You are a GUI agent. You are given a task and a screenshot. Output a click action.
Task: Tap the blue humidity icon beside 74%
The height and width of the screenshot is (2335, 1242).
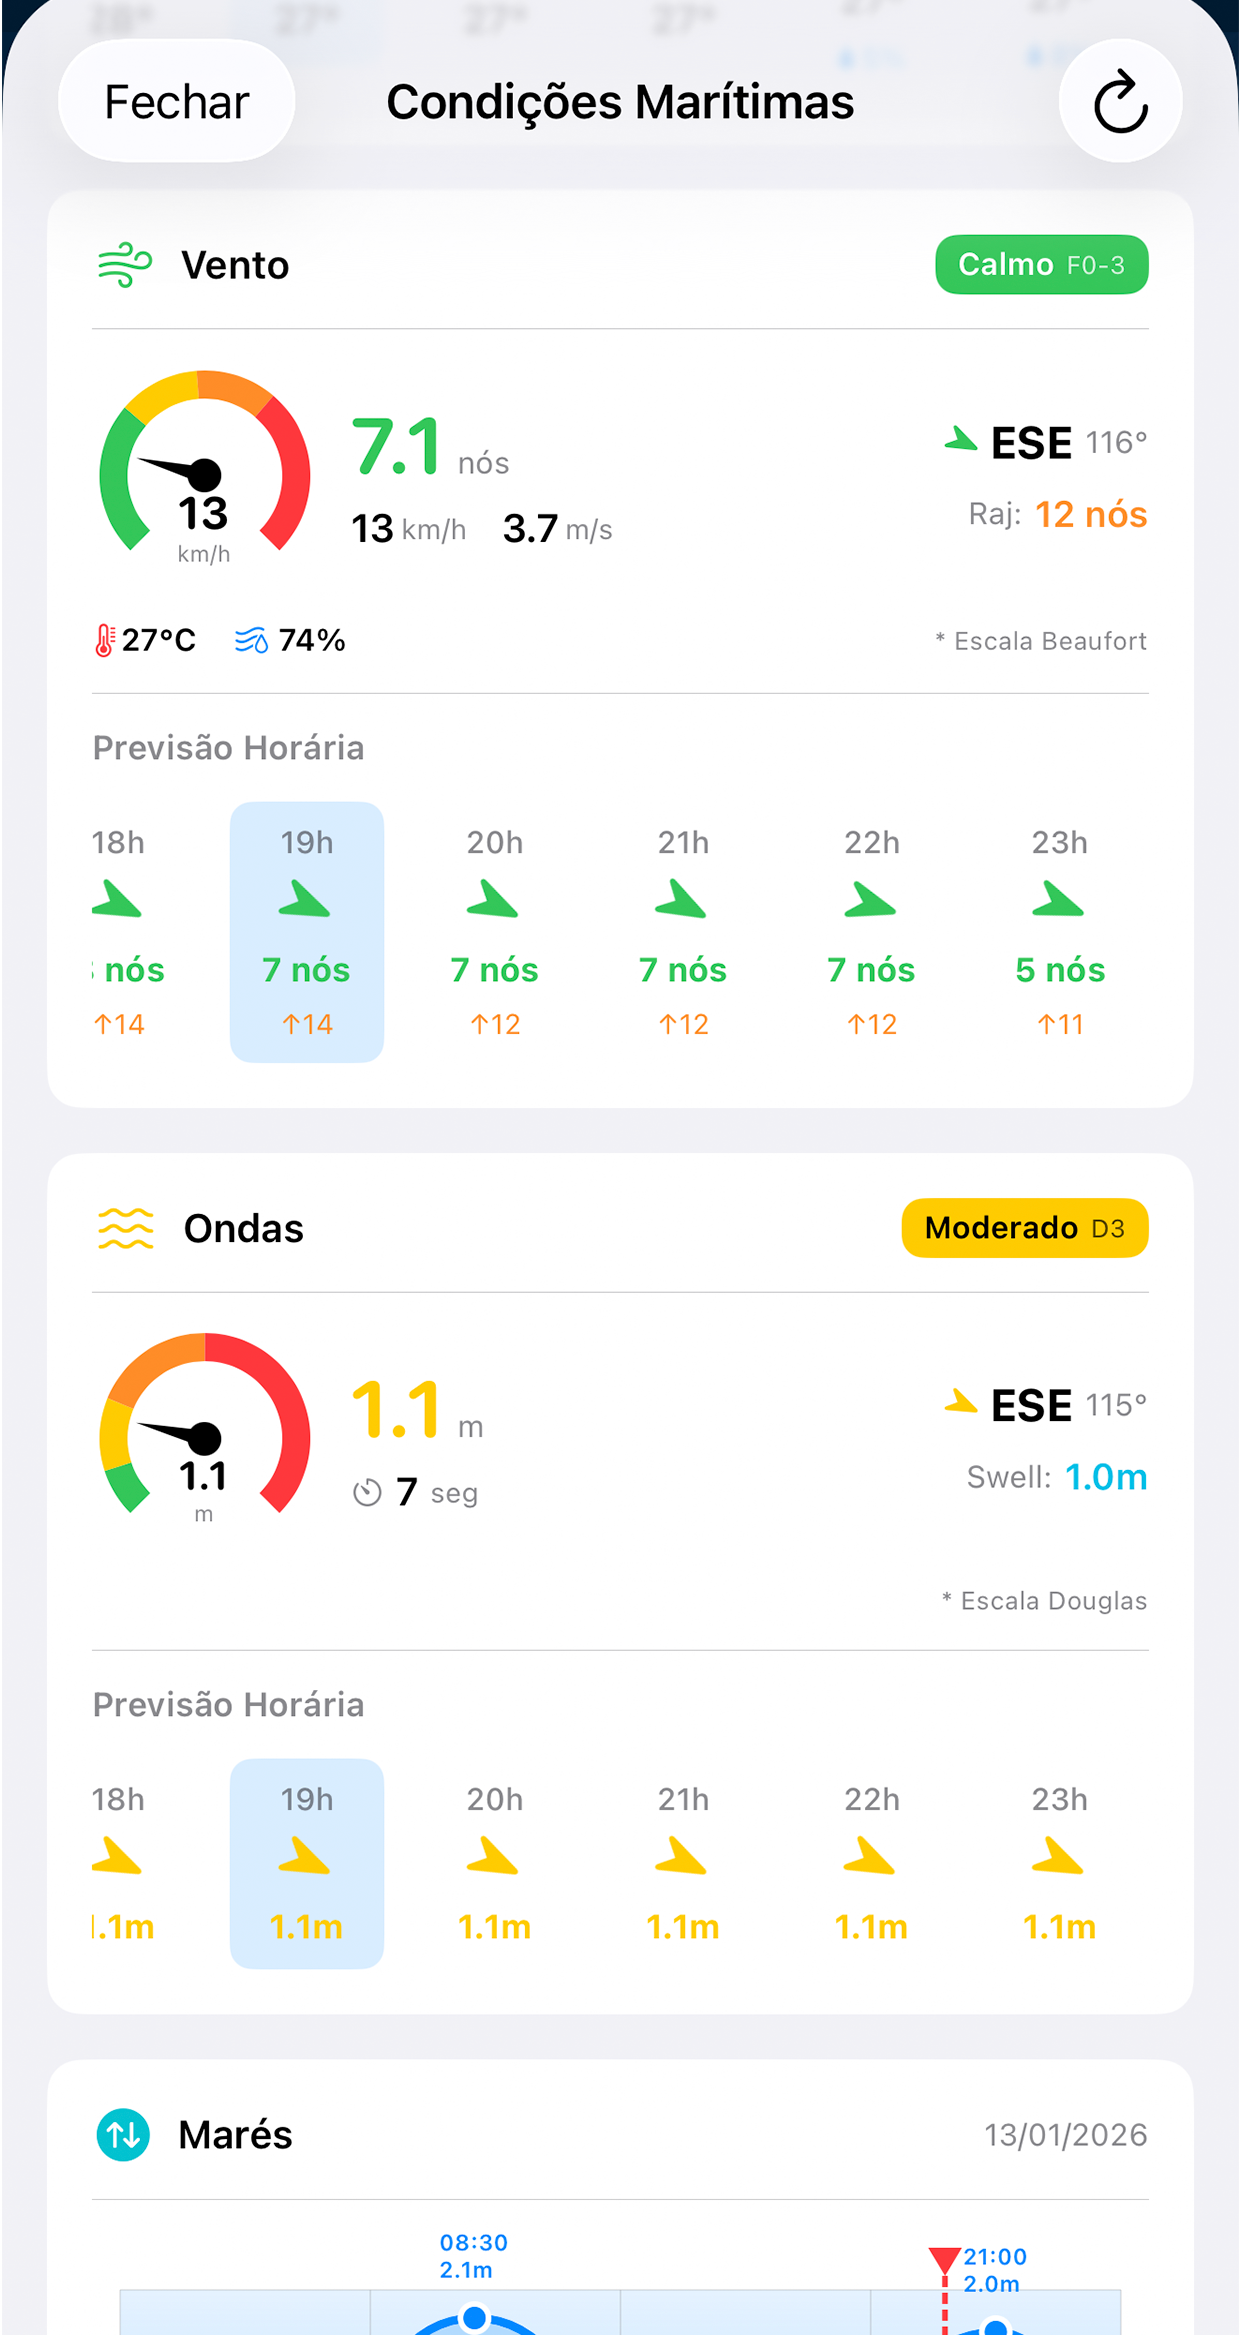coord(251,640)
